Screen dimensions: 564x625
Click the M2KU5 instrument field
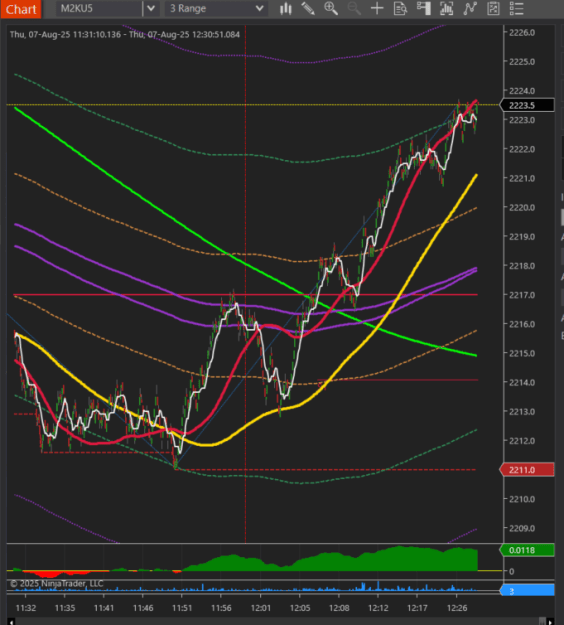pyautogui.click(x=99, y=8)
